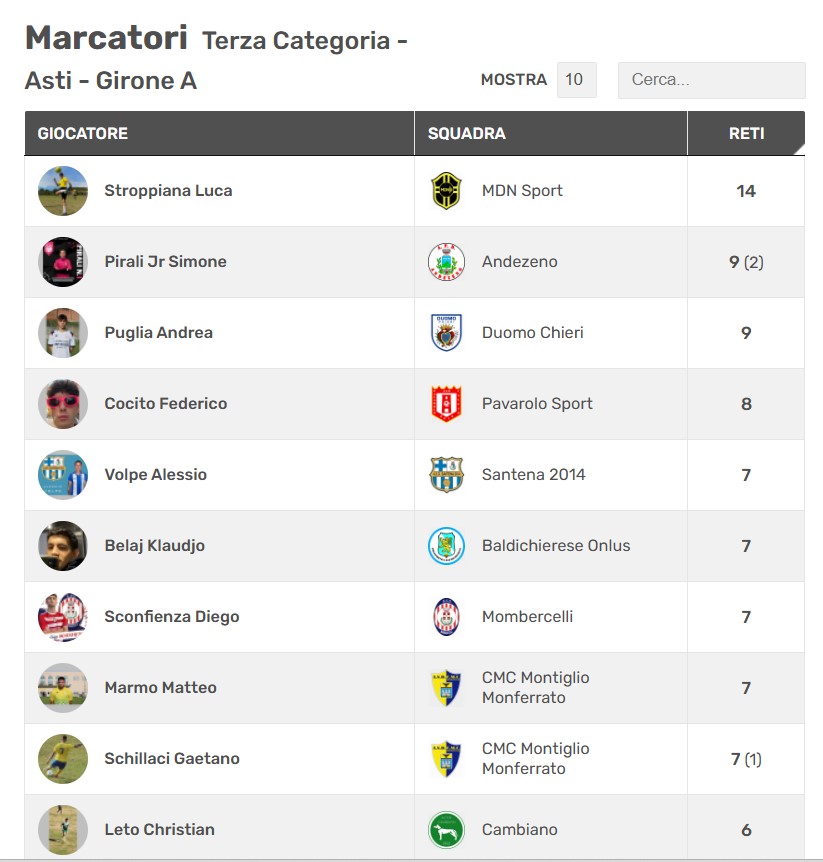Sort table by Squadra column header
The width and height of the screenshot is (823, 862).
pos(467,133)
